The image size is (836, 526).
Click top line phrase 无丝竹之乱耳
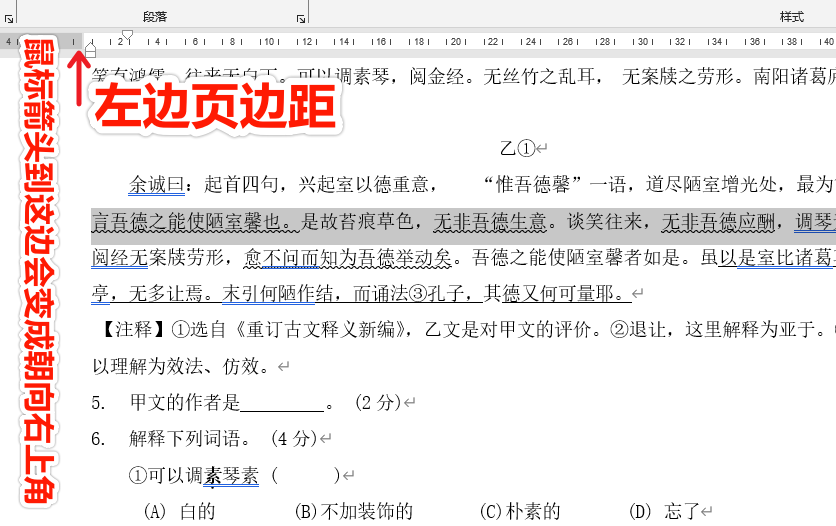[538, 77]
